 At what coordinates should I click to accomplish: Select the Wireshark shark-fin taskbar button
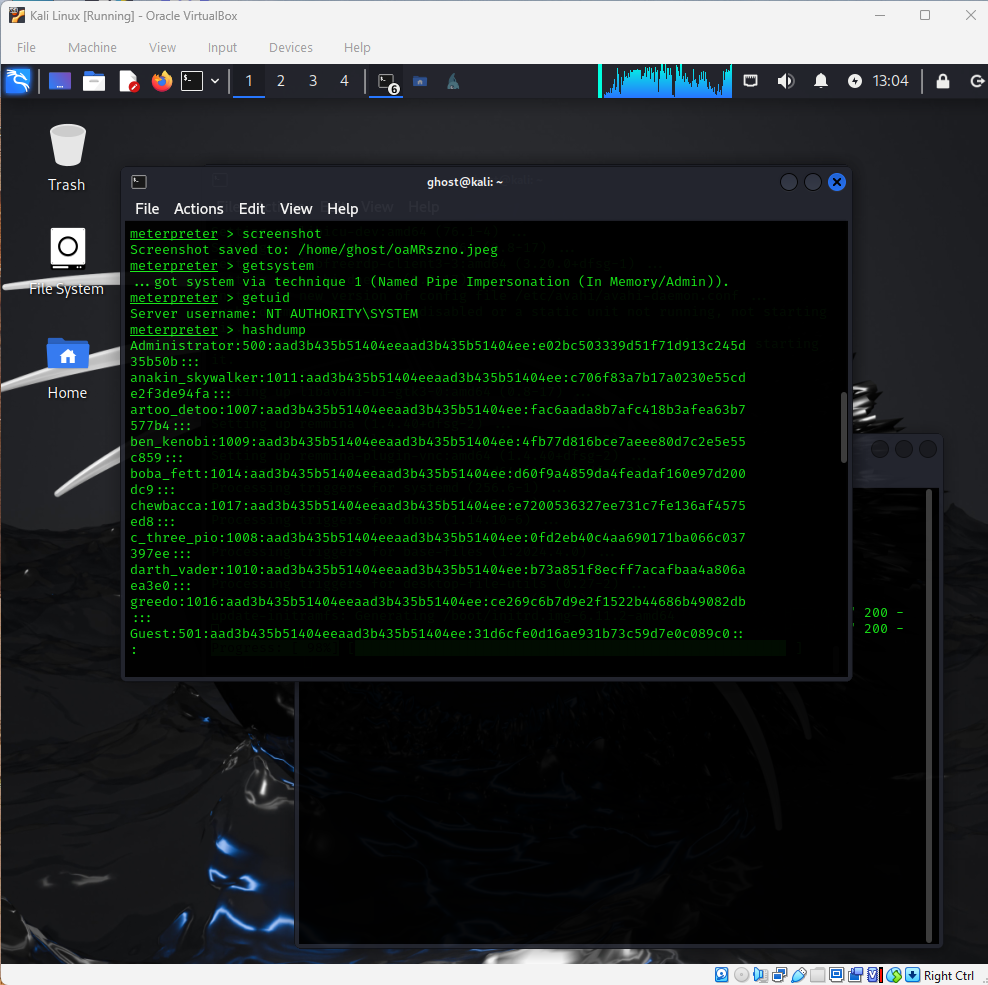453,81
